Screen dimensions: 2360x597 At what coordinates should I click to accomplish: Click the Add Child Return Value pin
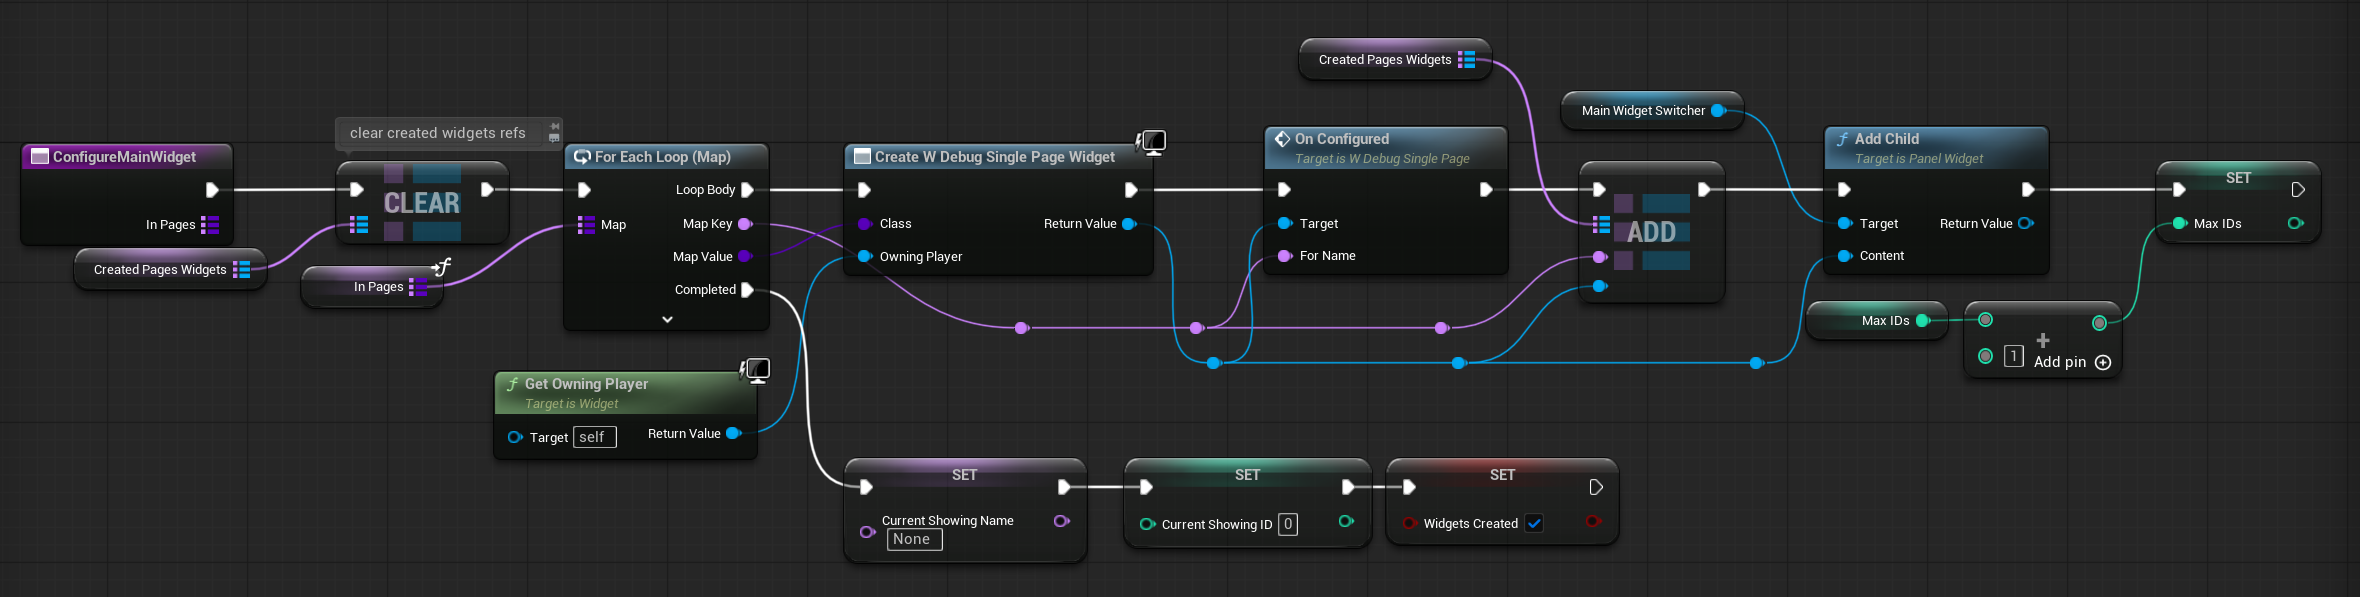[2025, 224]
